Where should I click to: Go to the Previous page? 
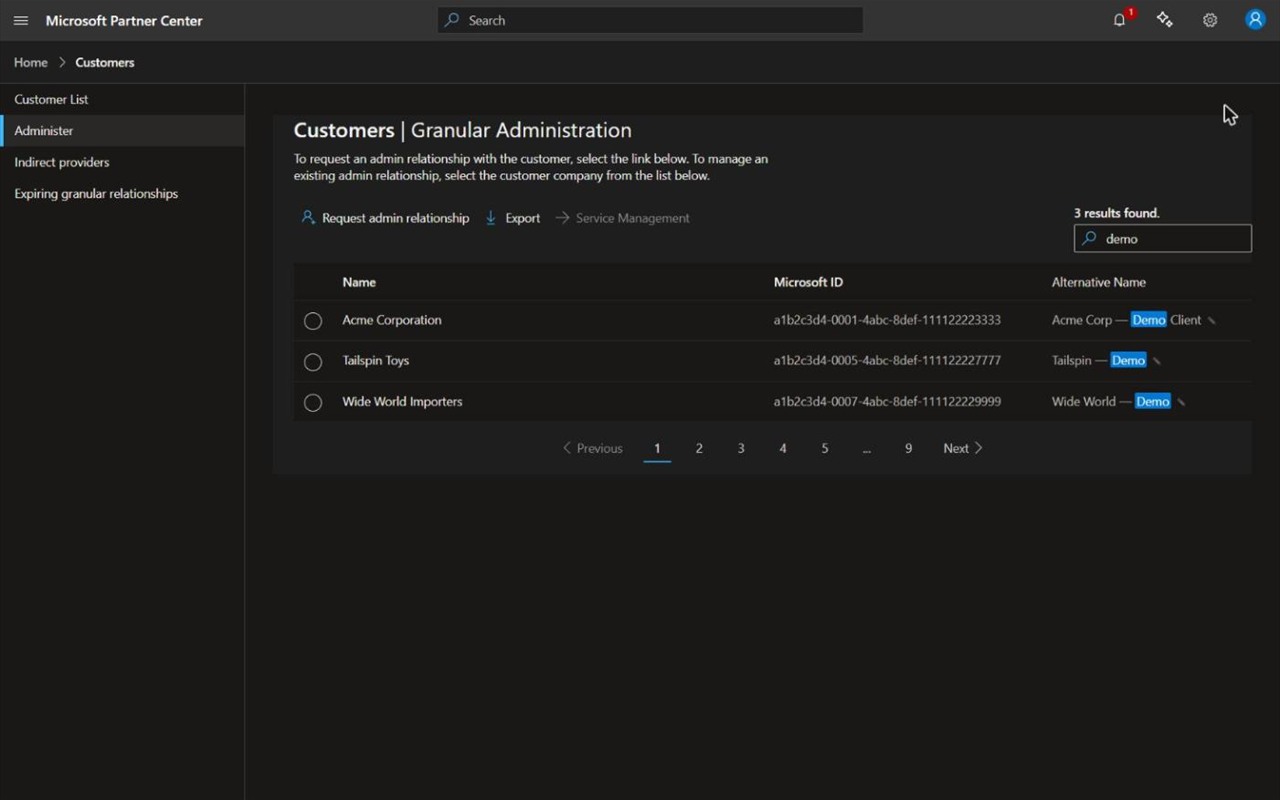point(592,448)
